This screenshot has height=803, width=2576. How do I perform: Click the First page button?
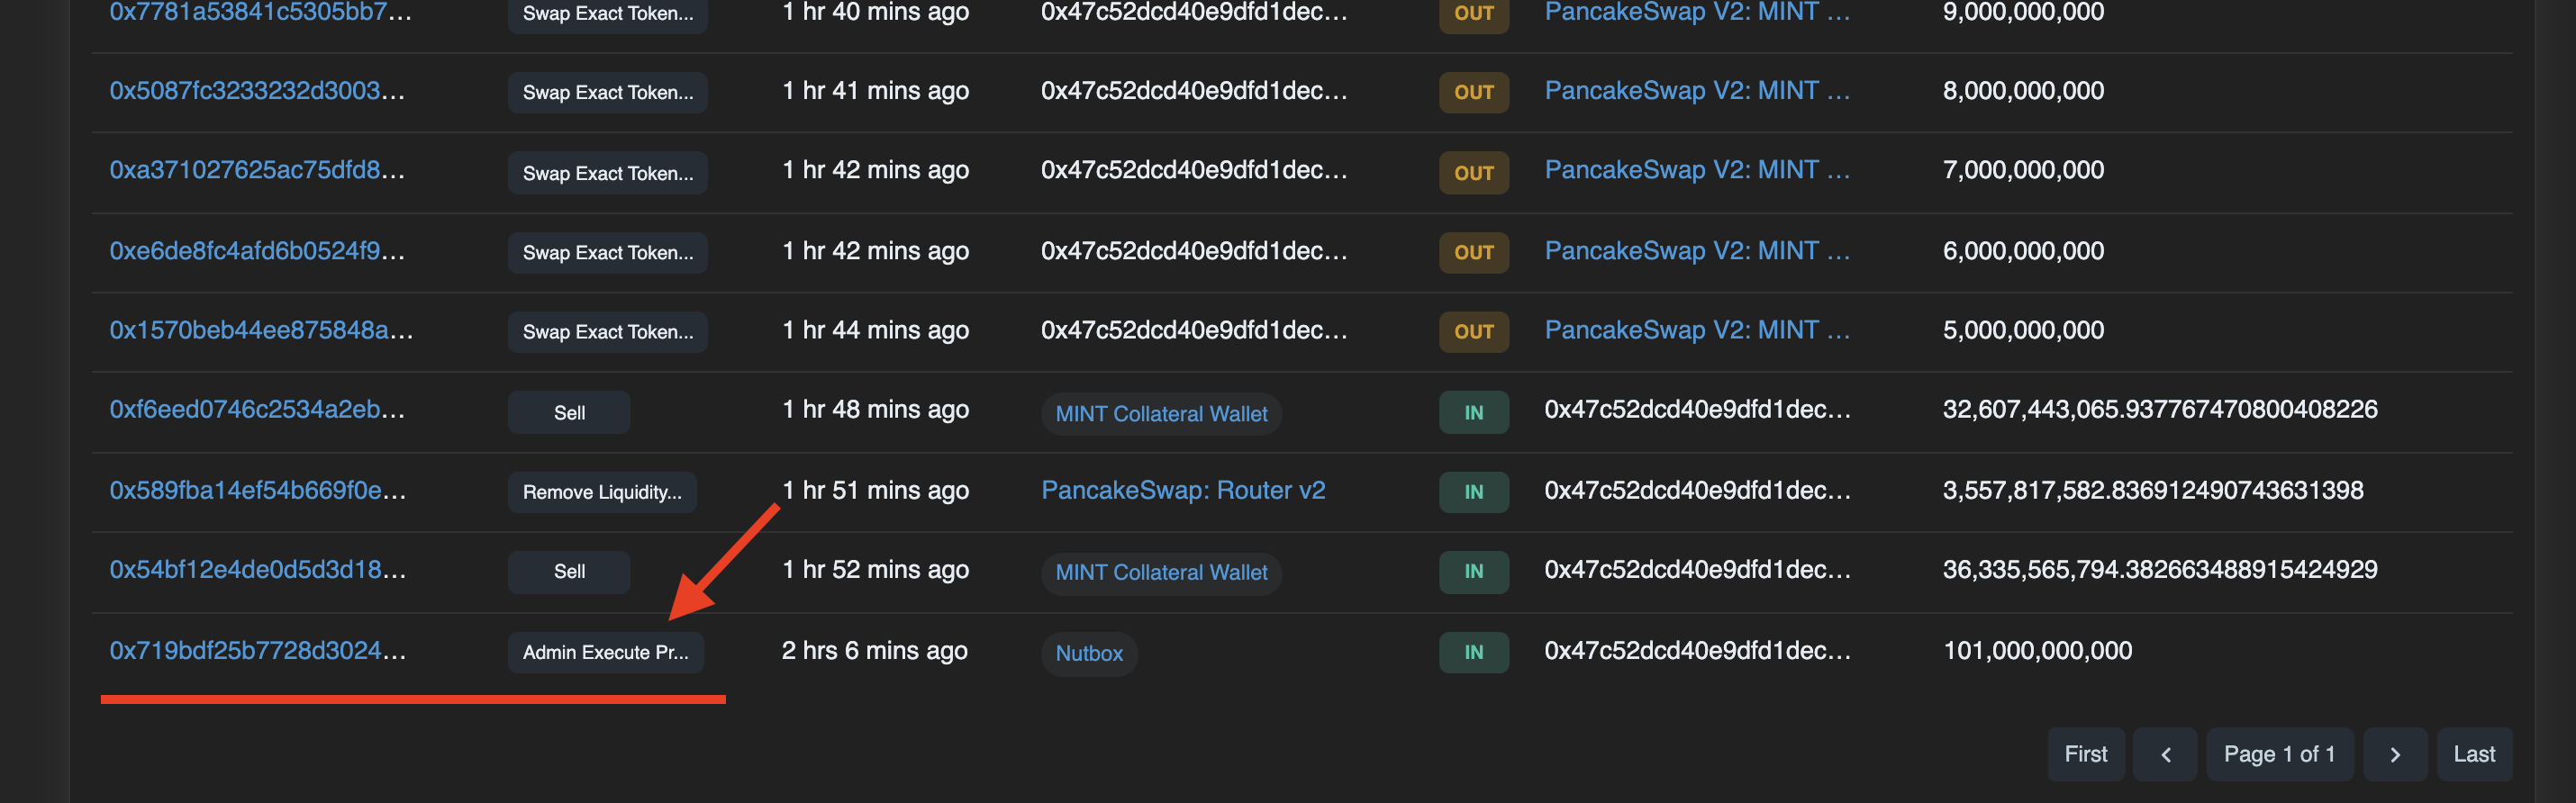pos(2085,754)
